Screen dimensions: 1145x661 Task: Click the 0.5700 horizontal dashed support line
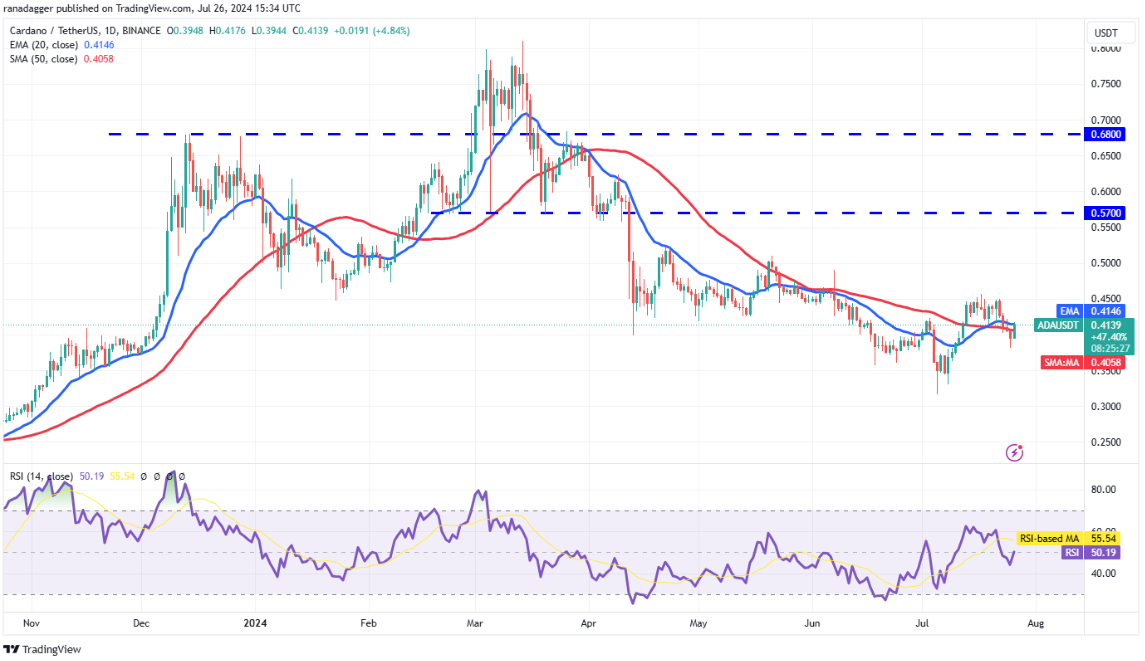[756, 213]
